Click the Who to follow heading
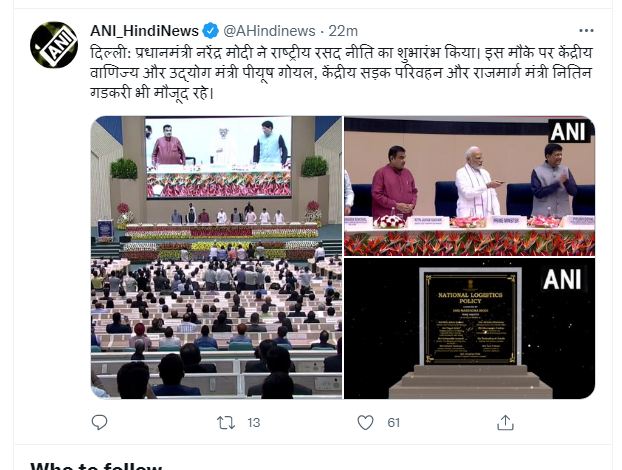The image size is (622, 470). 96,466
